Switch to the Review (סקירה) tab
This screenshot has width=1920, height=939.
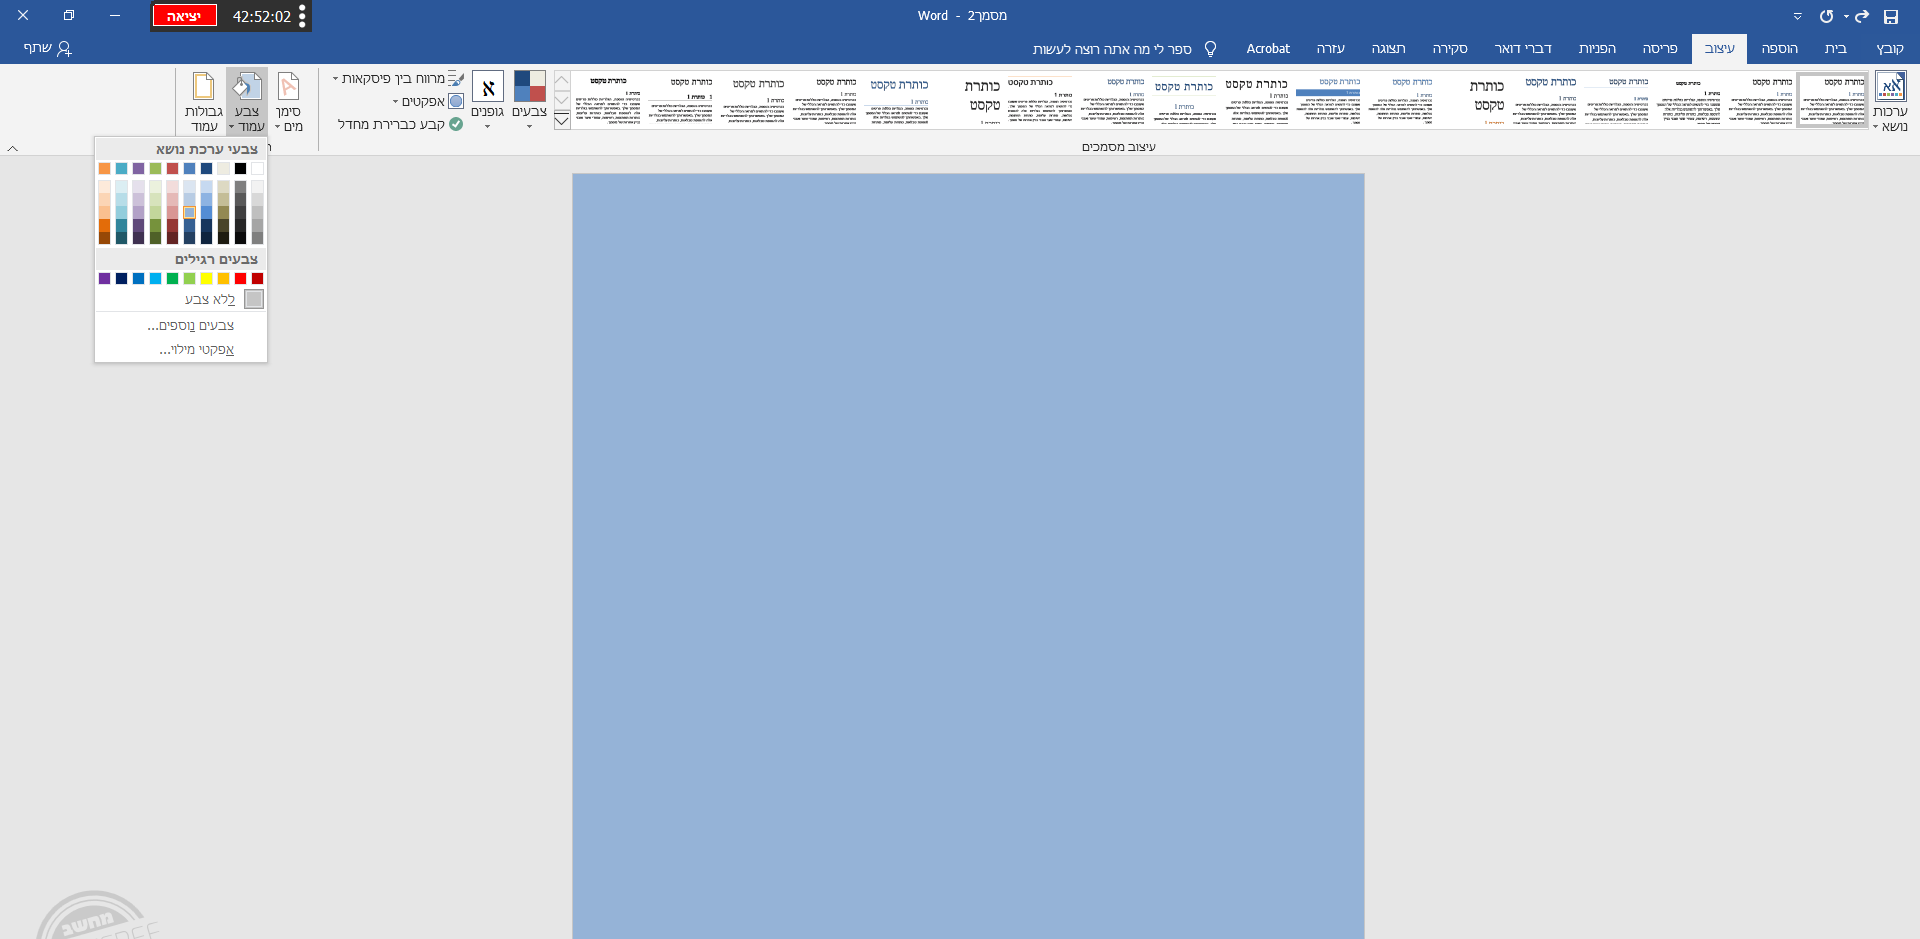click(1449, 48)
